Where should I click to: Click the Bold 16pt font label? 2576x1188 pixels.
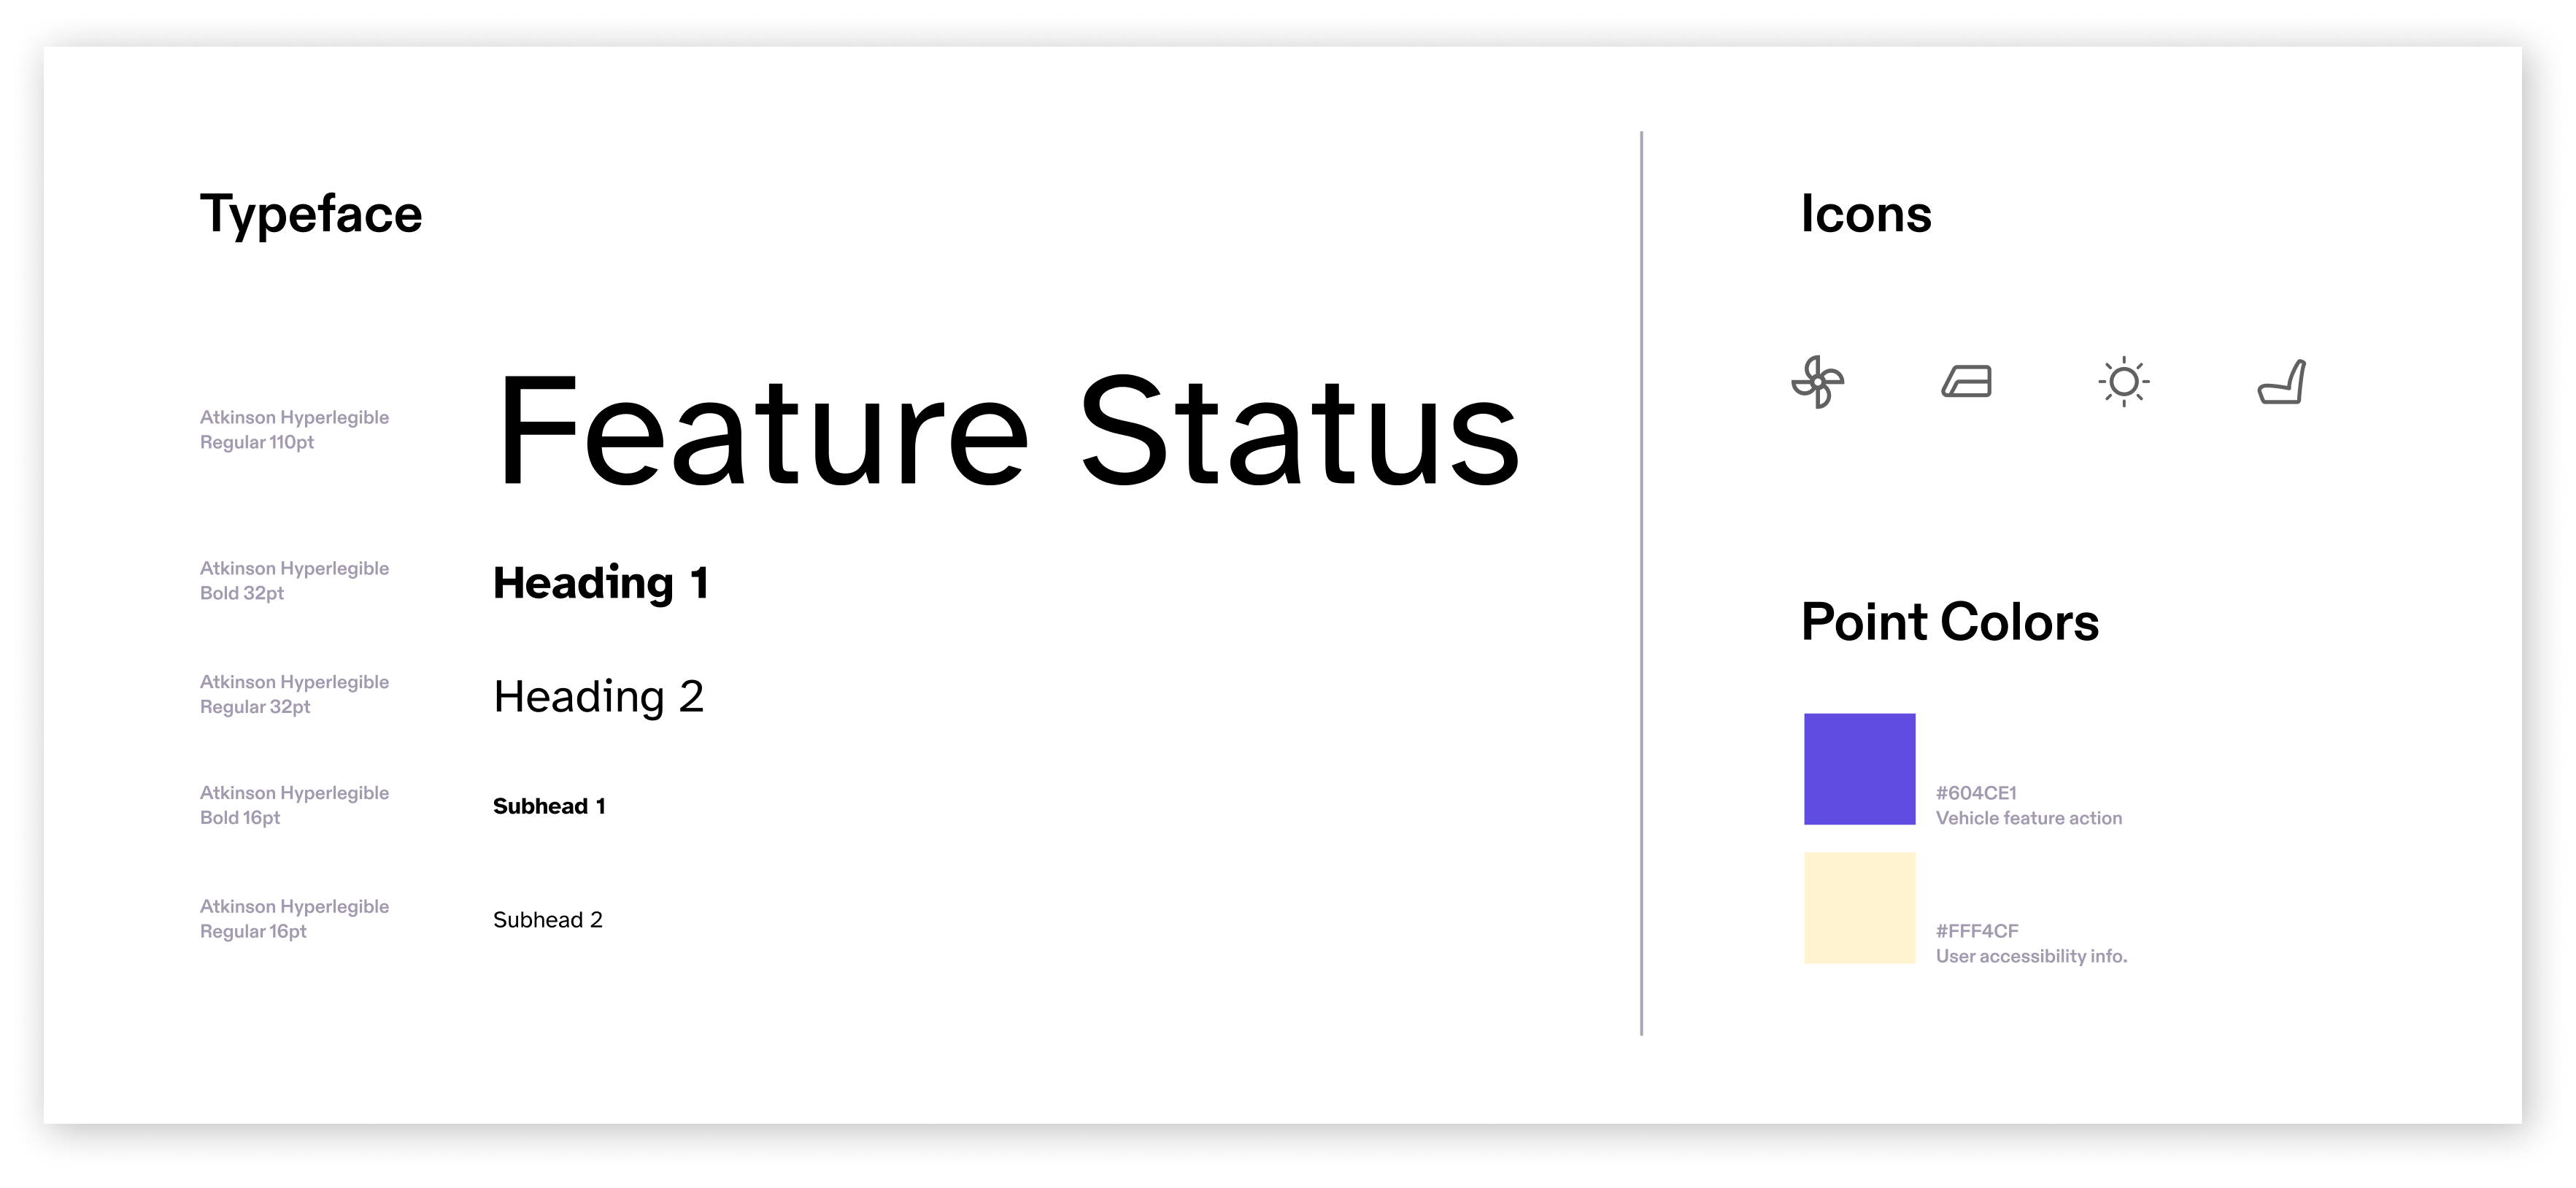coord(240,817)
